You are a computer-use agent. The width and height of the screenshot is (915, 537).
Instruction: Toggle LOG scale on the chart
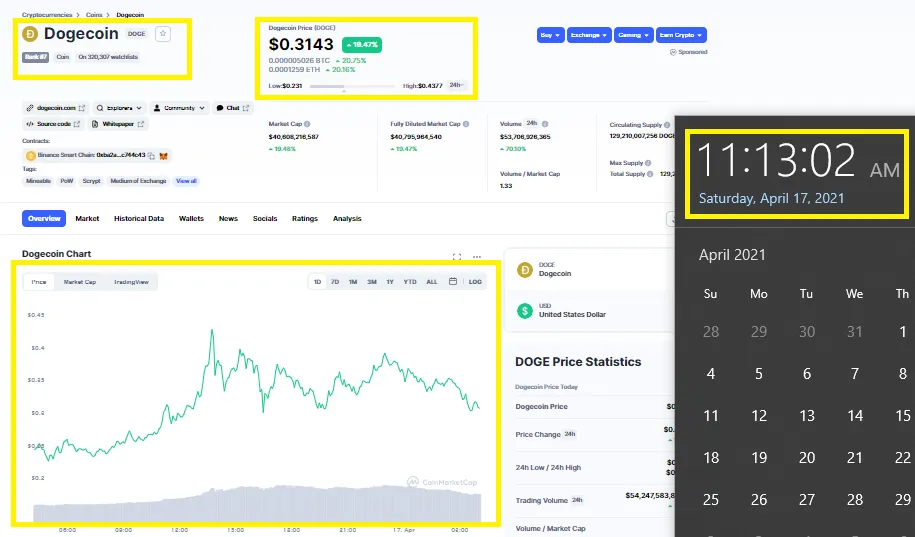(x=475, y=282)
